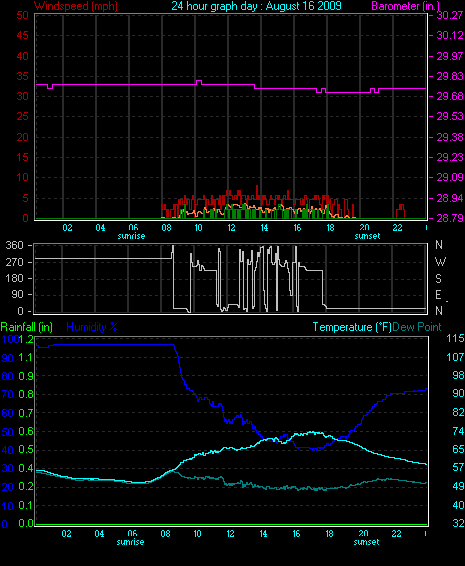Click the W compass label beside direction graph
The image size is (465, 566).
[440, 262]
